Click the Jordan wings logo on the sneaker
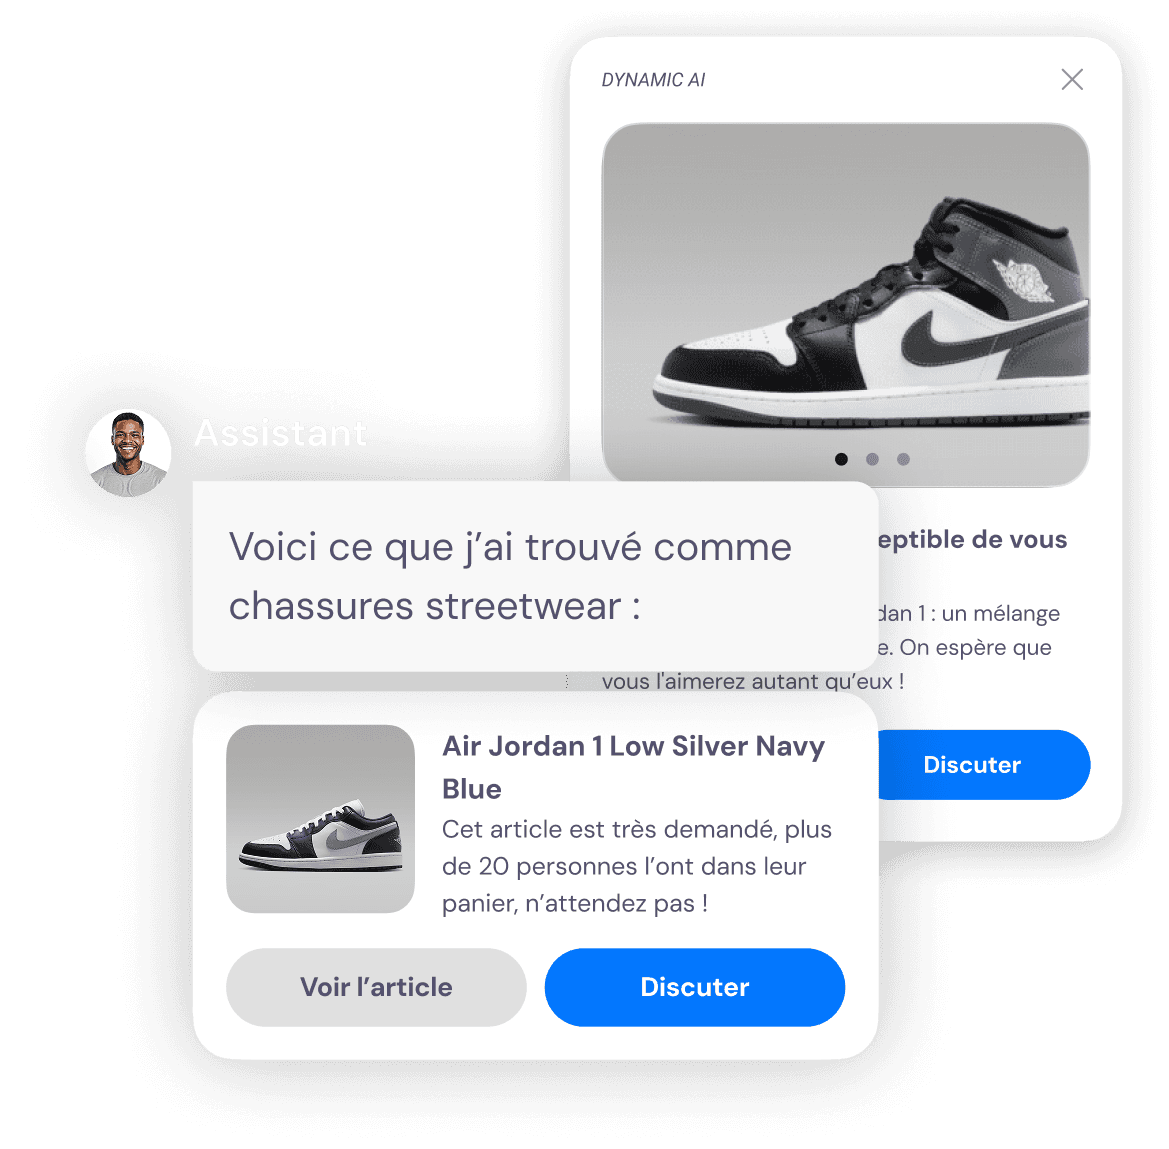1169x1149 pixels. [x=1024, y=280]
